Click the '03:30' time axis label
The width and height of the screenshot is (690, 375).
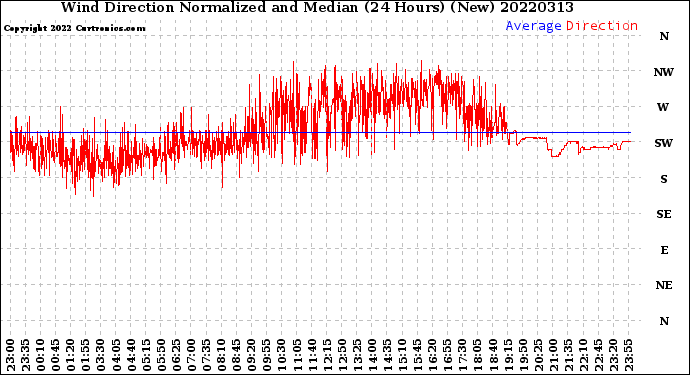(100, 355)
